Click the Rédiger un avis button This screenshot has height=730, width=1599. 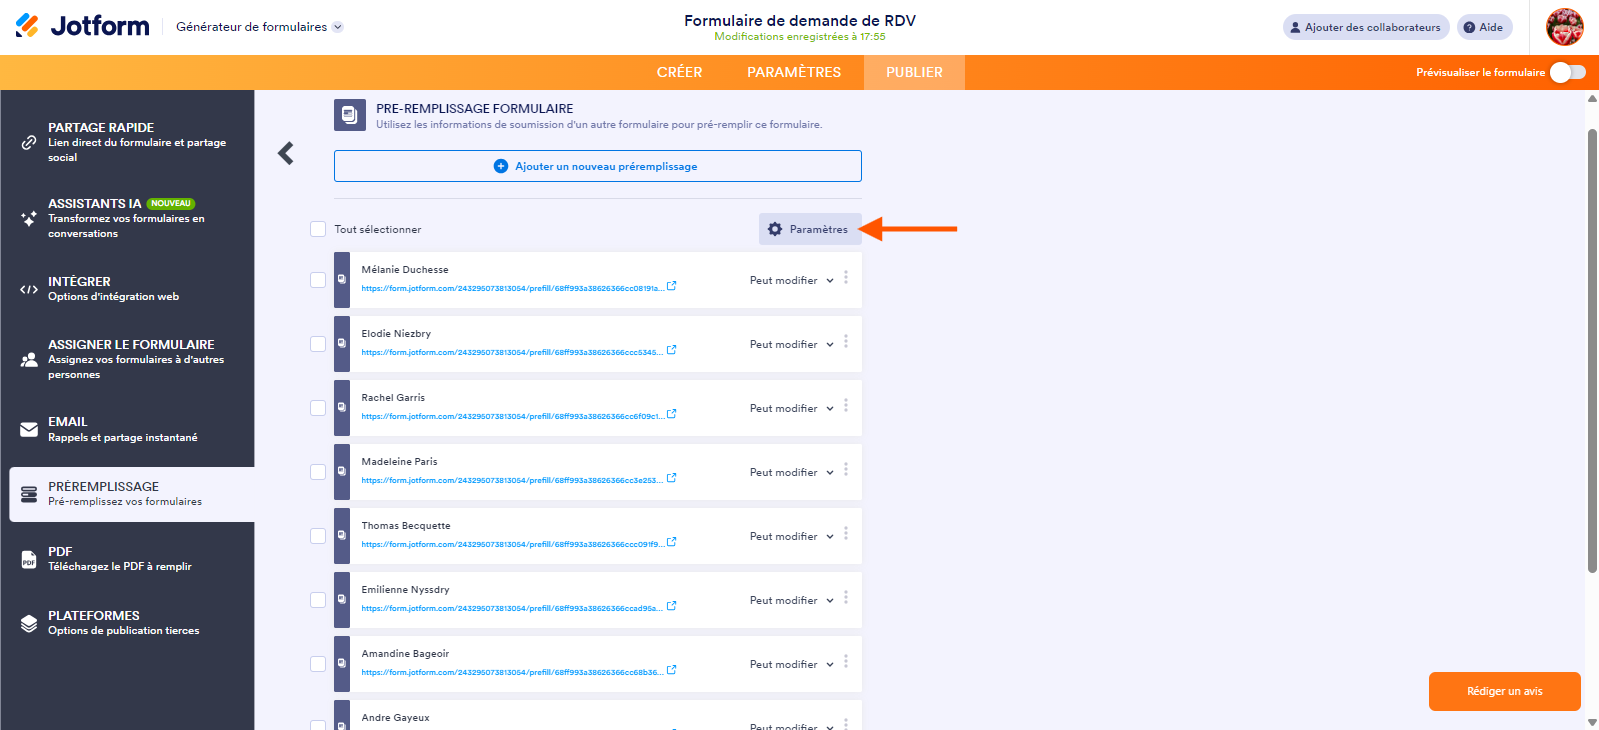tap(1504, 691)
